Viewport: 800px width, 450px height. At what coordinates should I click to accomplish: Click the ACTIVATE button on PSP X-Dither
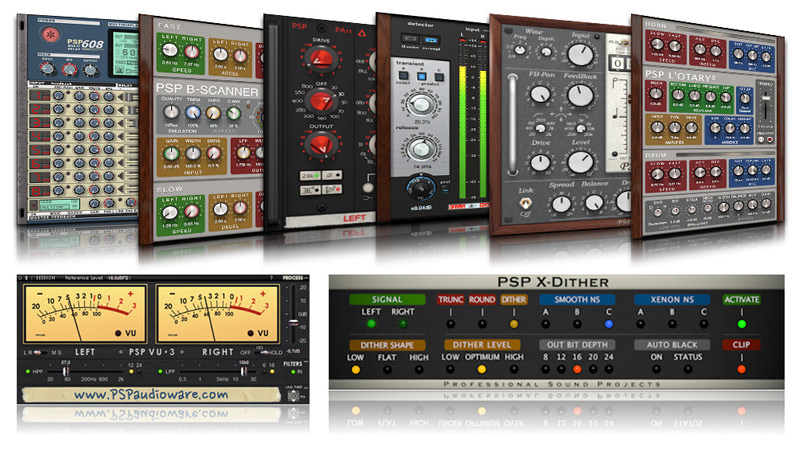[741, 299]
